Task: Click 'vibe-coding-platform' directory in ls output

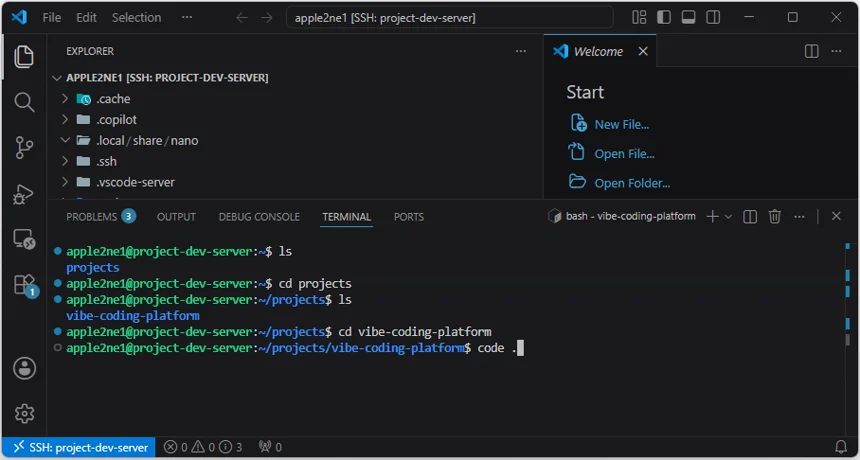Action: coord(132,316)
